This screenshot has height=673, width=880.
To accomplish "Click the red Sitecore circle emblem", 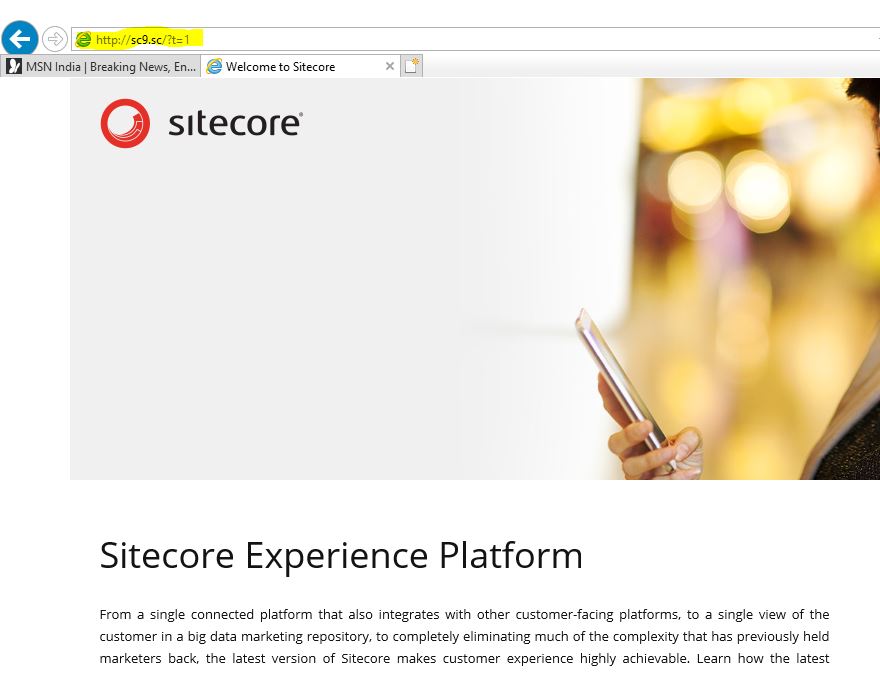I will click(x=125, y=123).
